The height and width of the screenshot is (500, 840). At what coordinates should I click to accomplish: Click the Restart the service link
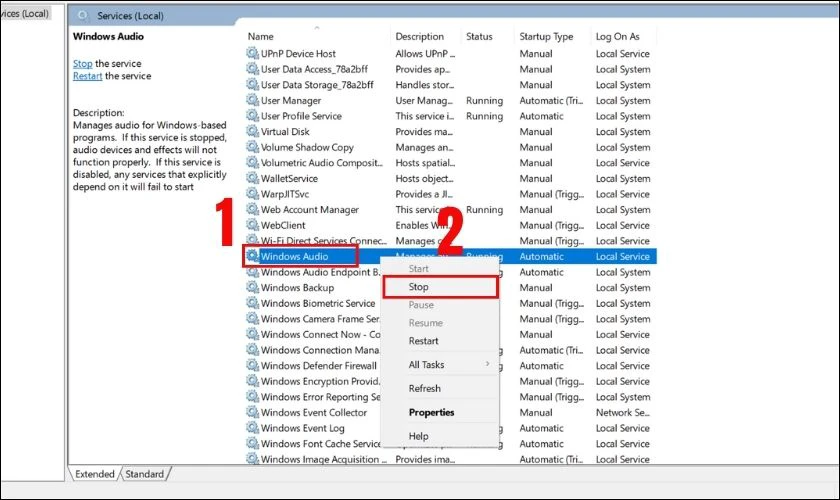click(x=87, y=76)
